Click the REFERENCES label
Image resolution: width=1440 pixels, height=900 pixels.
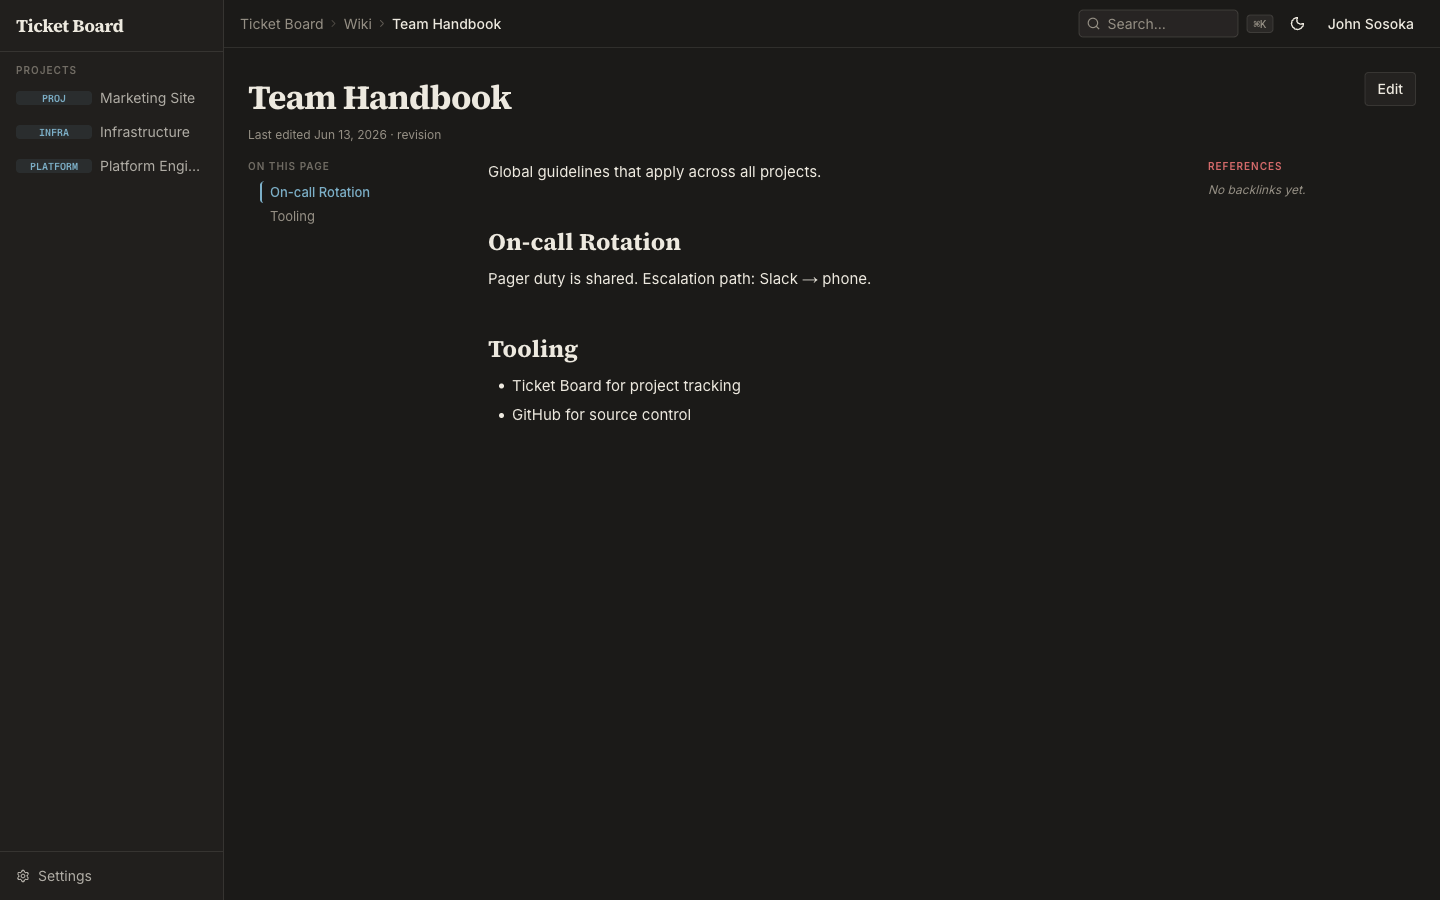coord(1245,166)
